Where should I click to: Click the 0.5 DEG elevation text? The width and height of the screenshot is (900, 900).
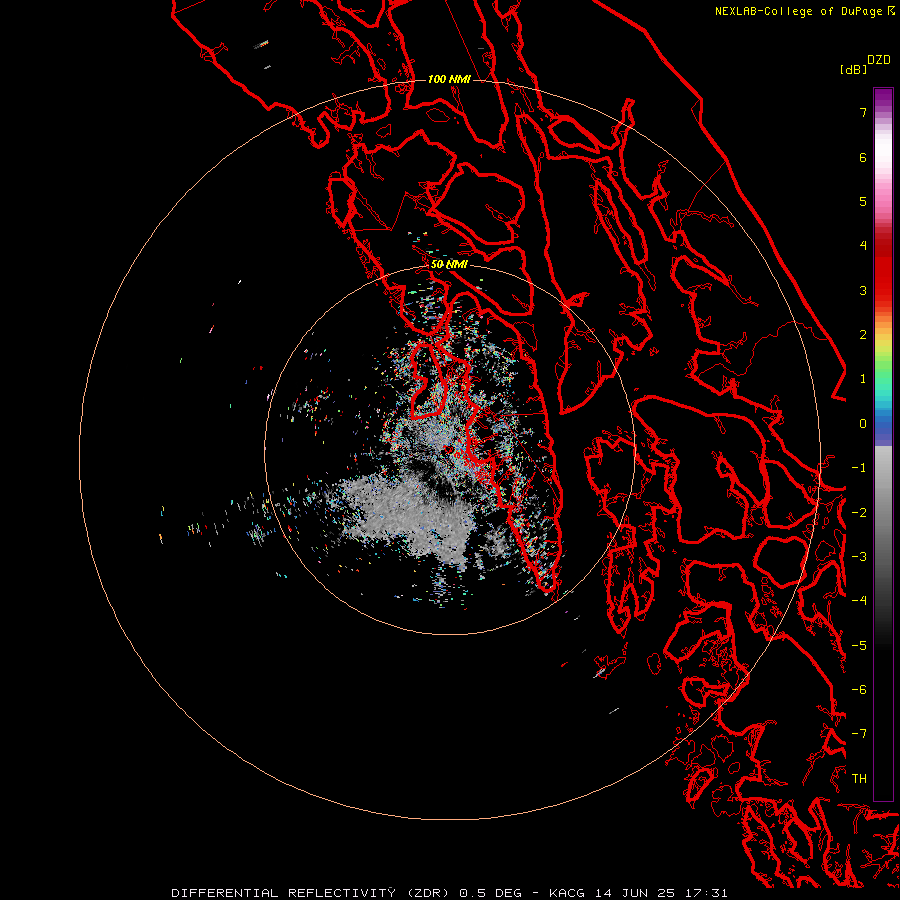490,893
